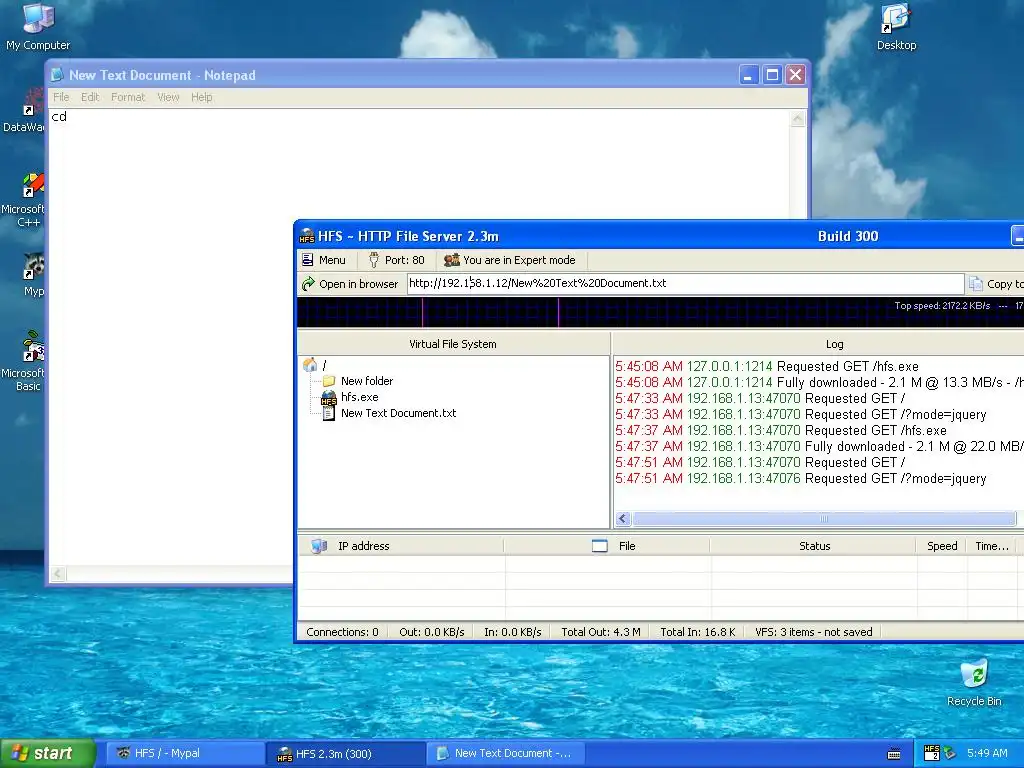
Task: Click HFS tray icon in system tray
Action: coord(932,753)
